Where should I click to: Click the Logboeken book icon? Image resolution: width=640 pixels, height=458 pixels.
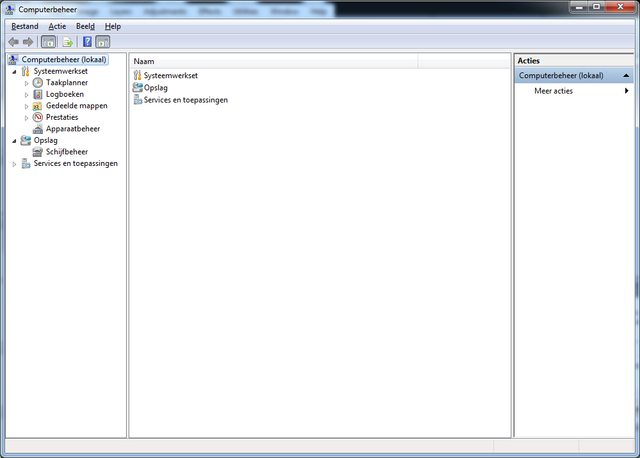tap(38, 94)
